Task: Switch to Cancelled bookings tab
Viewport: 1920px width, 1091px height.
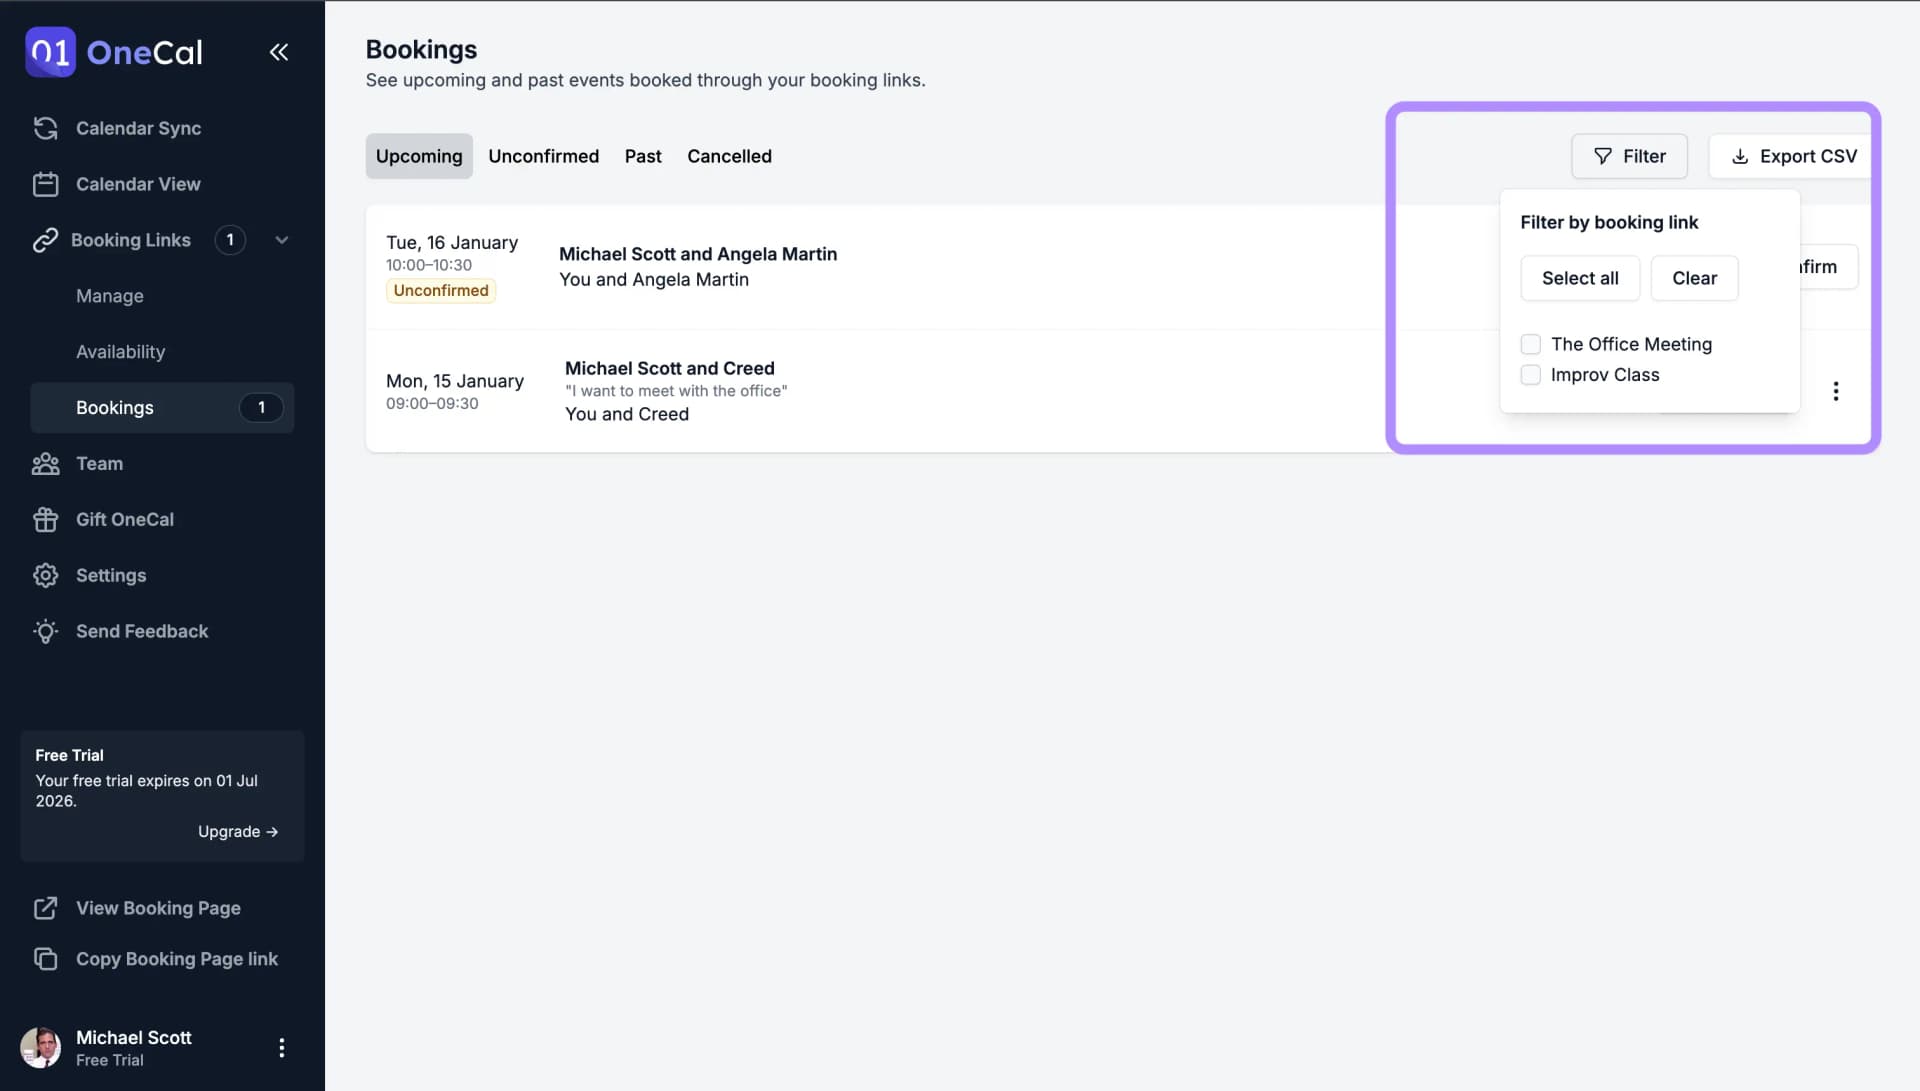Action: click(729, 156)
